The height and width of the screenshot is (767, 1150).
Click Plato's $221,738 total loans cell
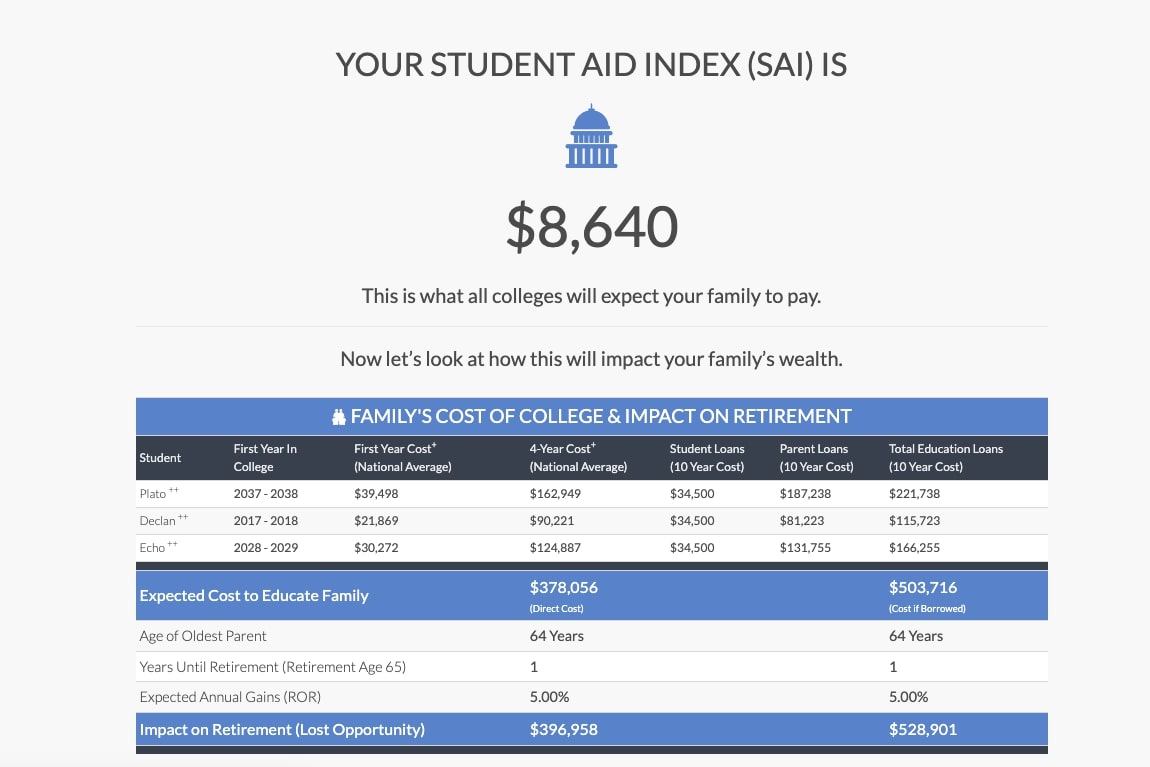(x=914, y=493)
